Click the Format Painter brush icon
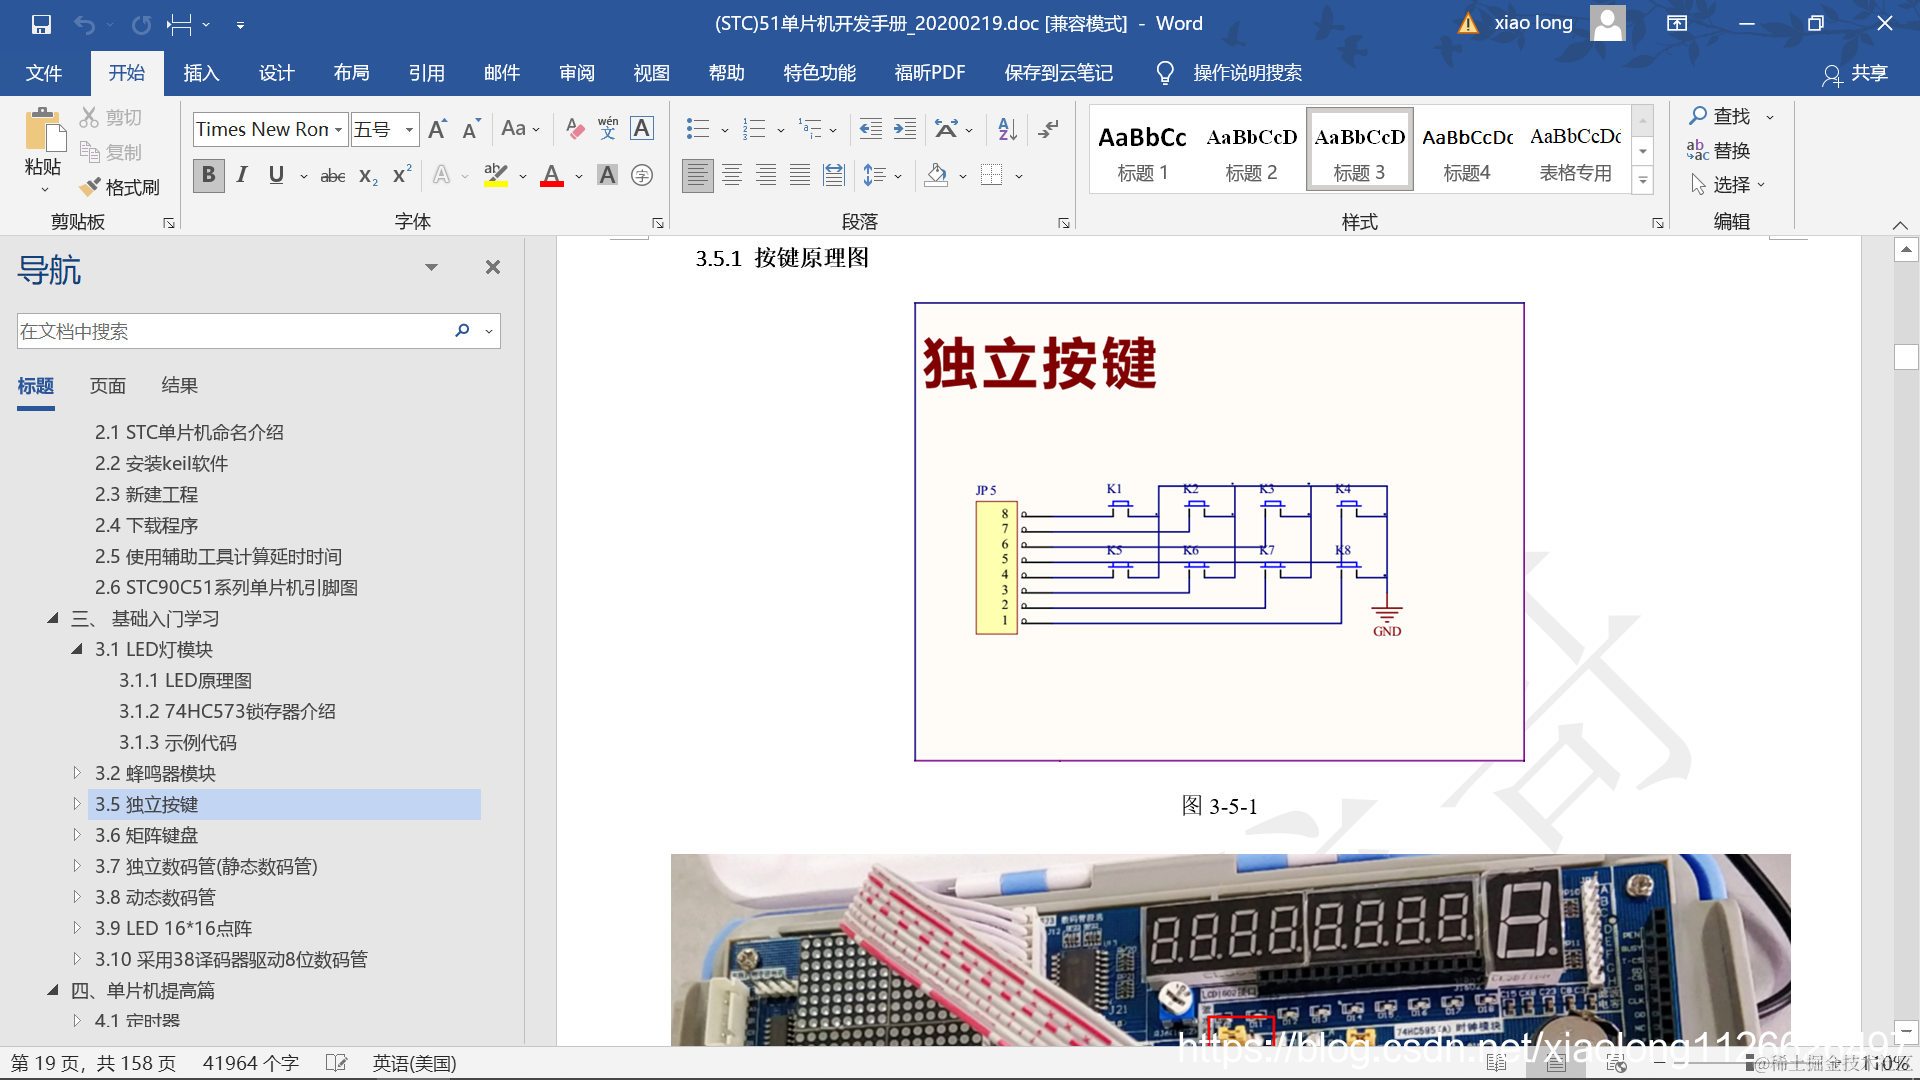 point(91,187)
